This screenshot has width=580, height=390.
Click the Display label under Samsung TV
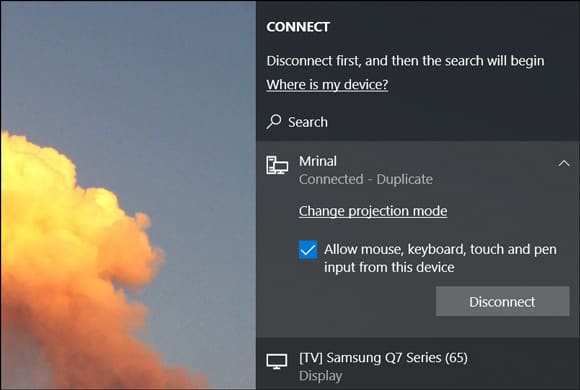[x=320, y=376]
